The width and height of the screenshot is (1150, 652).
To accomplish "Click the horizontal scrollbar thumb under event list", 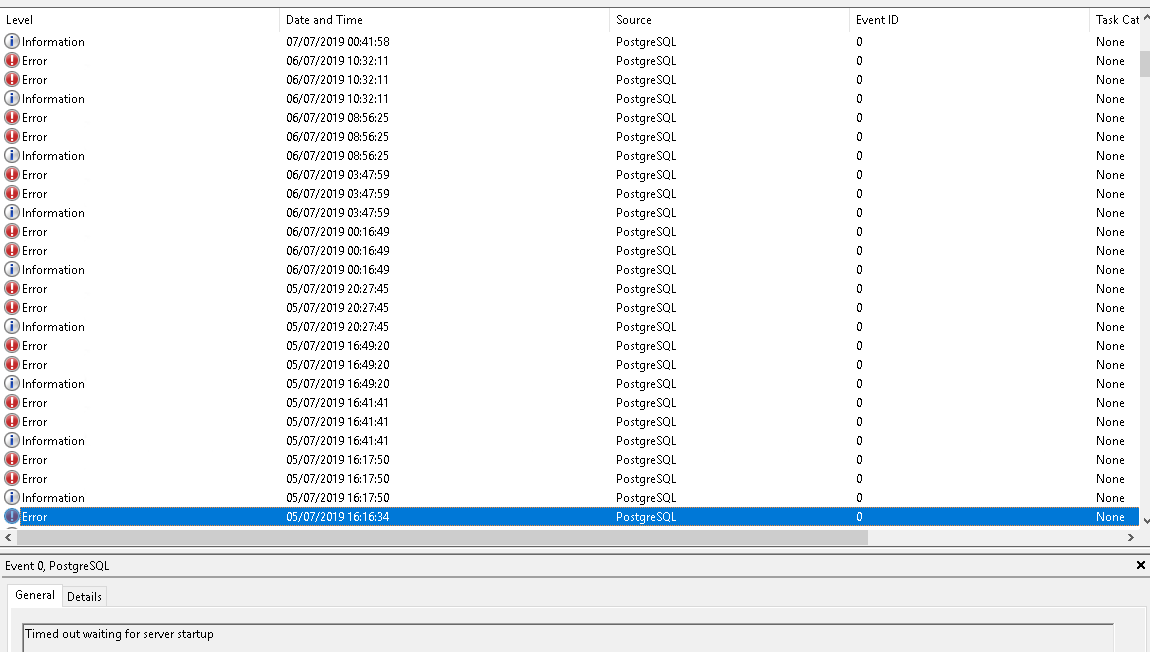I will click(440, 538).
